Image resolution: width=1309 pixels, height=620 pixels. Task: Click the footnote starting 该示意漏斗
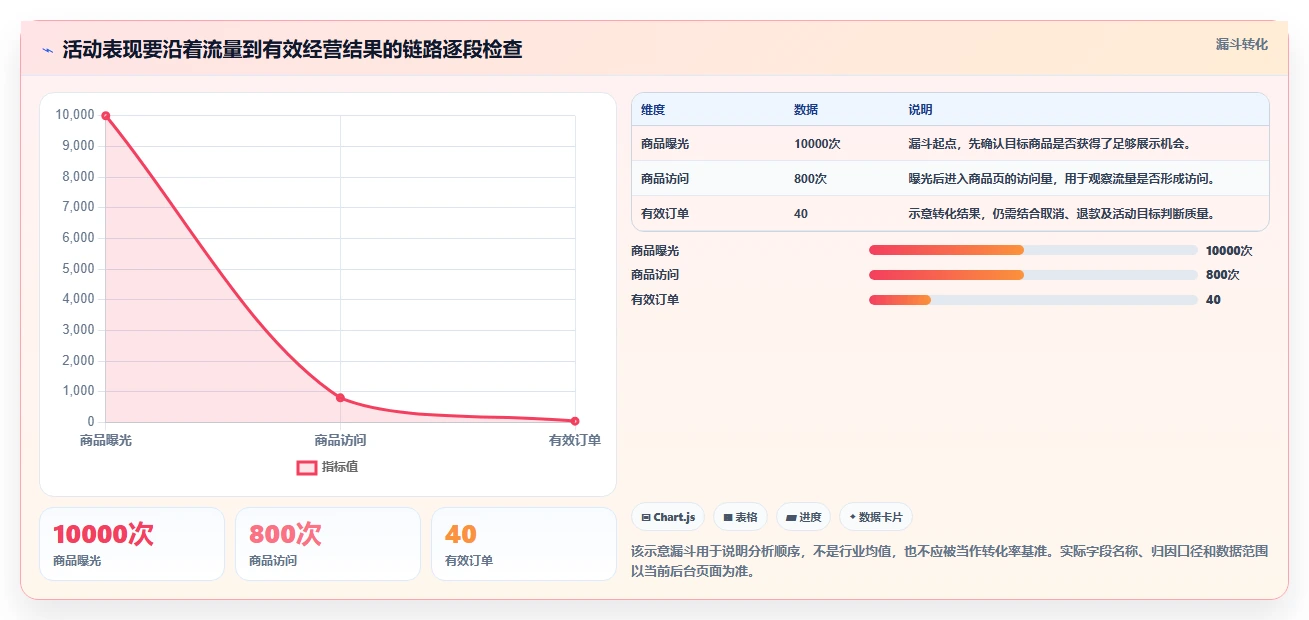[x=950, y=562]
